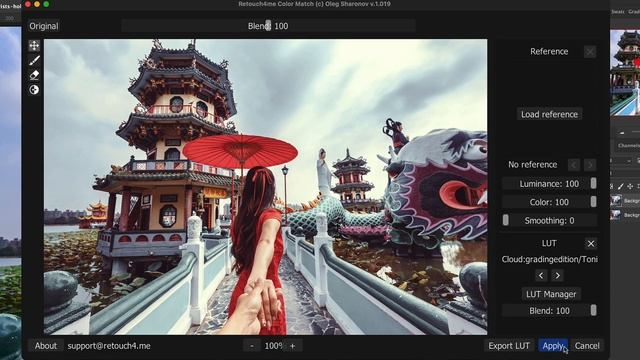
Task: Select the lower Background layer thumbnail in Photoshop
Action: pos(616,215)
